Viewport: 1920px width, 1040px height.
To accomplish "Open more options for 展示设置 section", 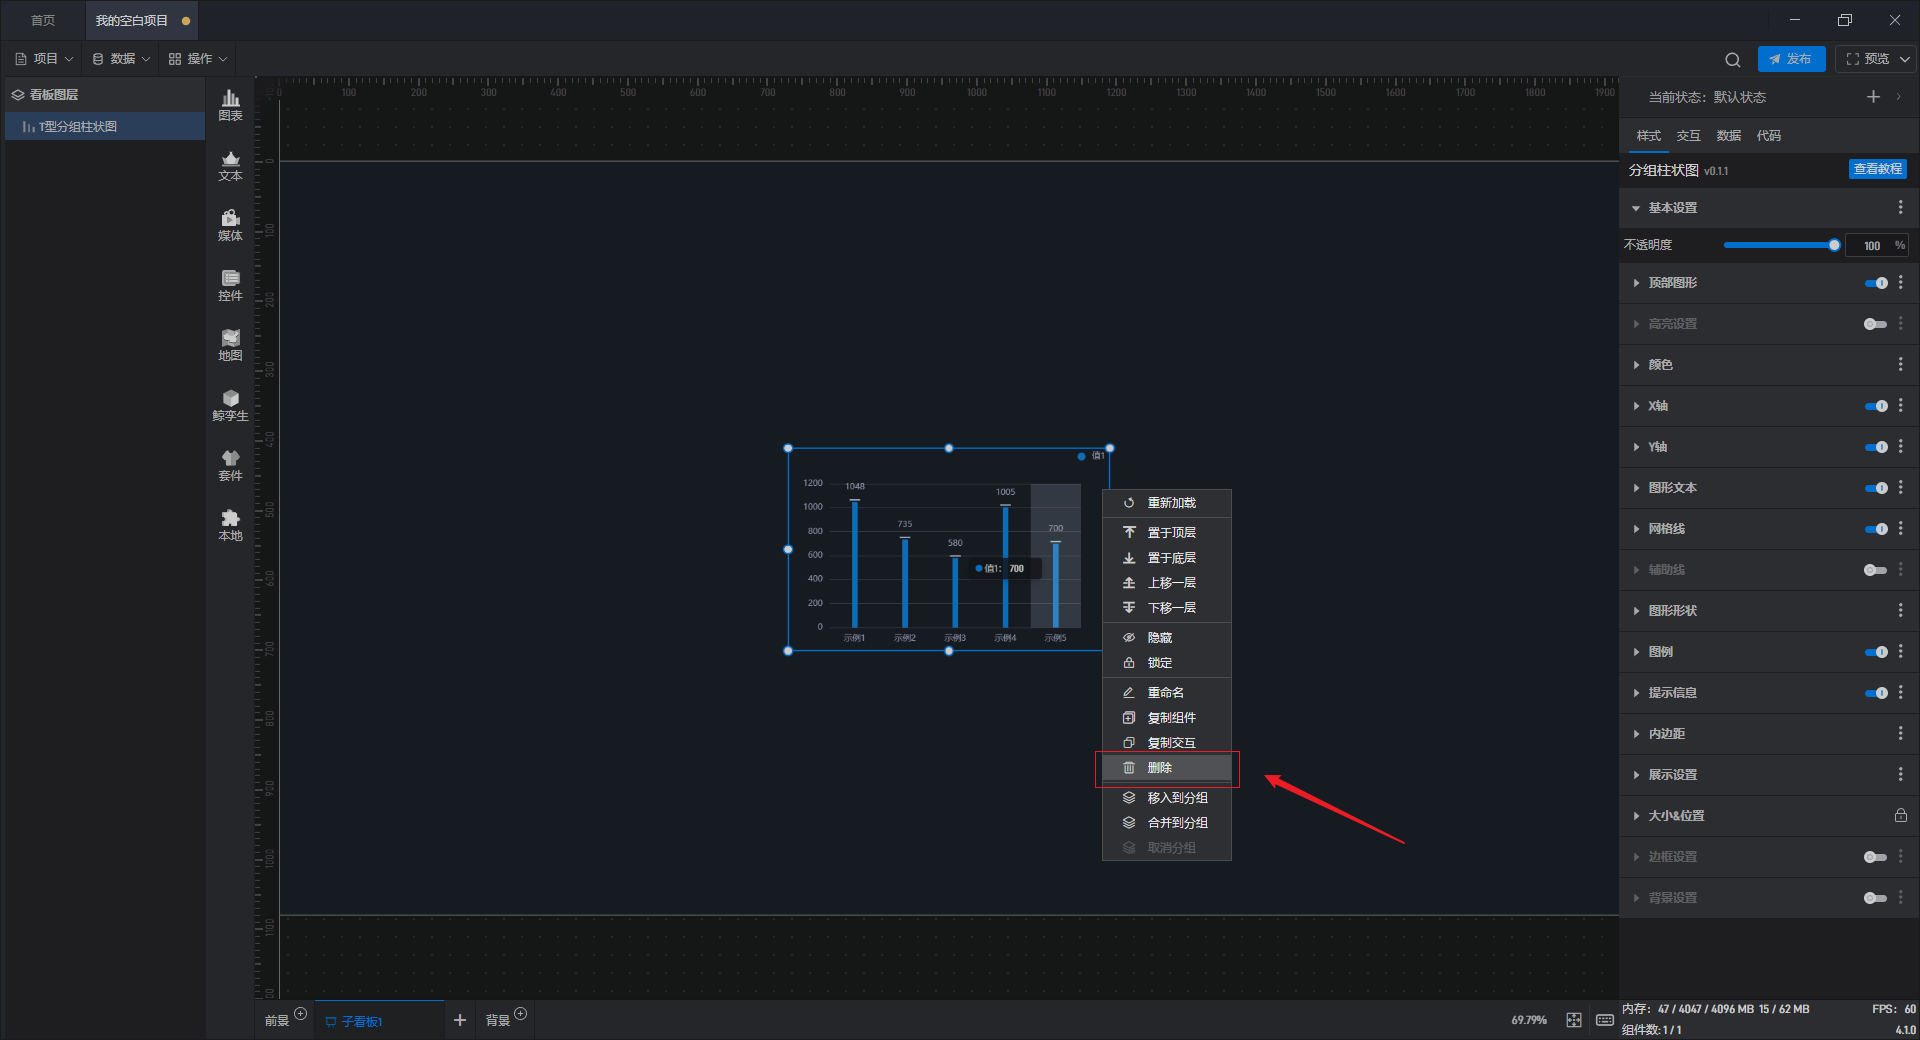I will click(x=1900, y=775).
